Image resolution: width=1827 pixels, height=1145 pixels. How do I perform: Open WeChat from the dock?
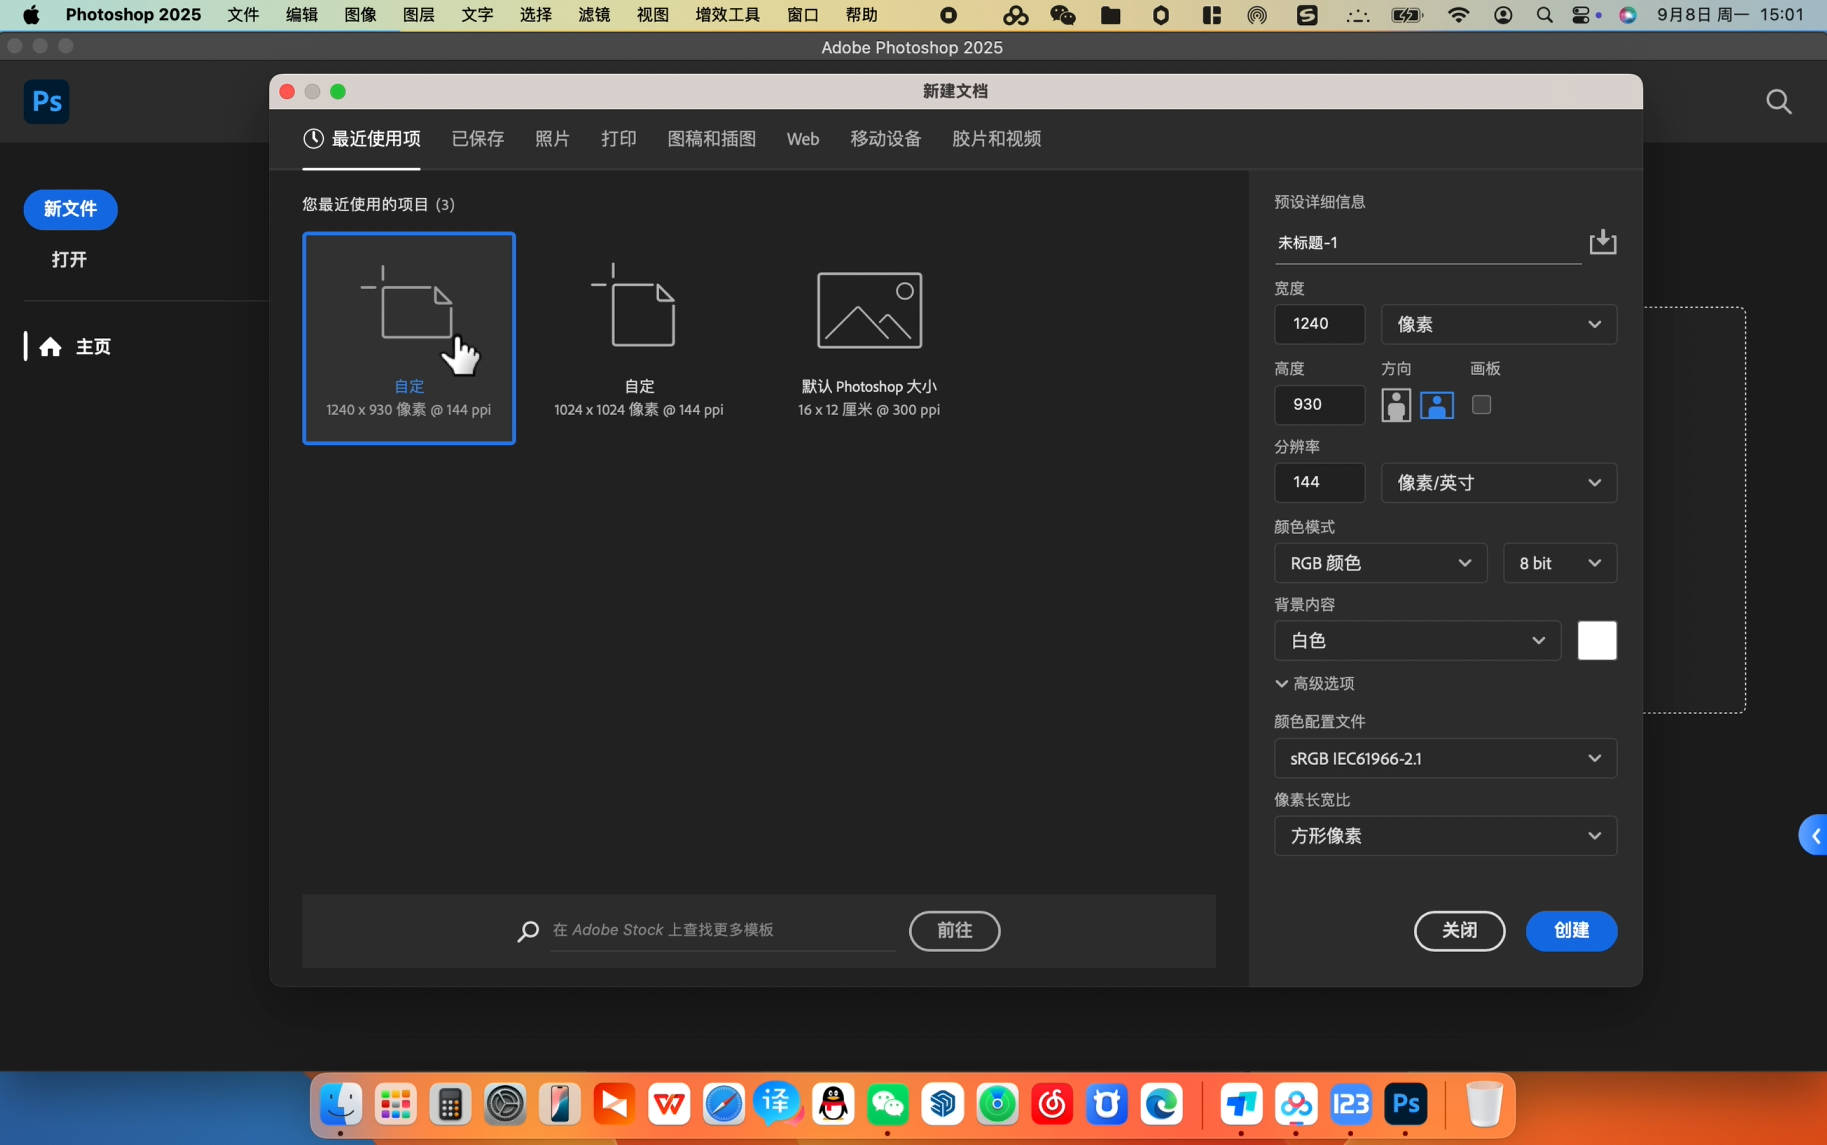click(888, 1104)
